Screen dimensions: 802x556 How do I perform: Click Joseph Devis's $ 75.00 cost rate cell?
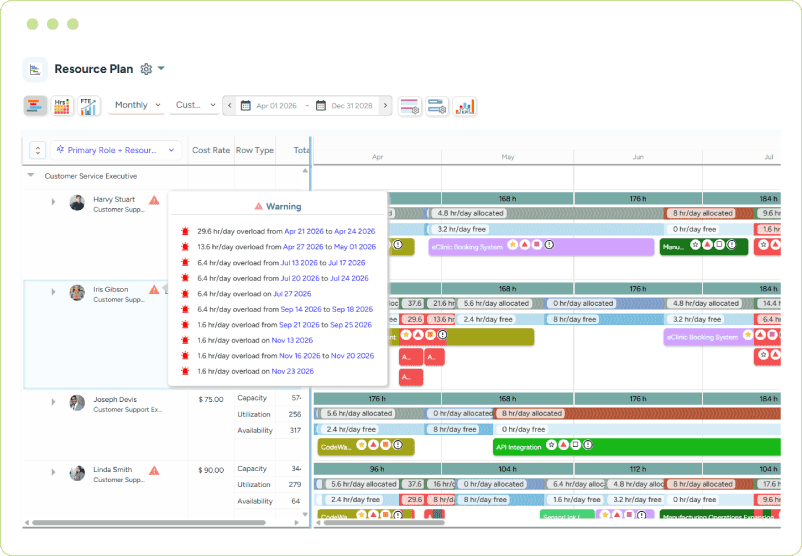click(x=211, y=399)
